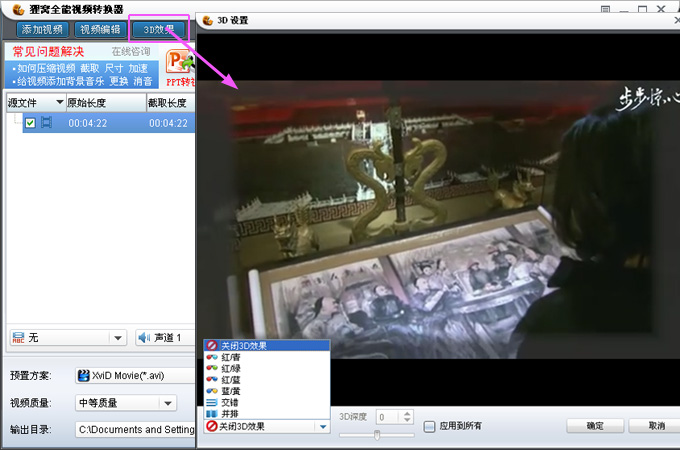The height and width of the screenshot is (450, 680).
Task: Open the 视频质量 中等质量 dropdown
Action: pos(126,403)
